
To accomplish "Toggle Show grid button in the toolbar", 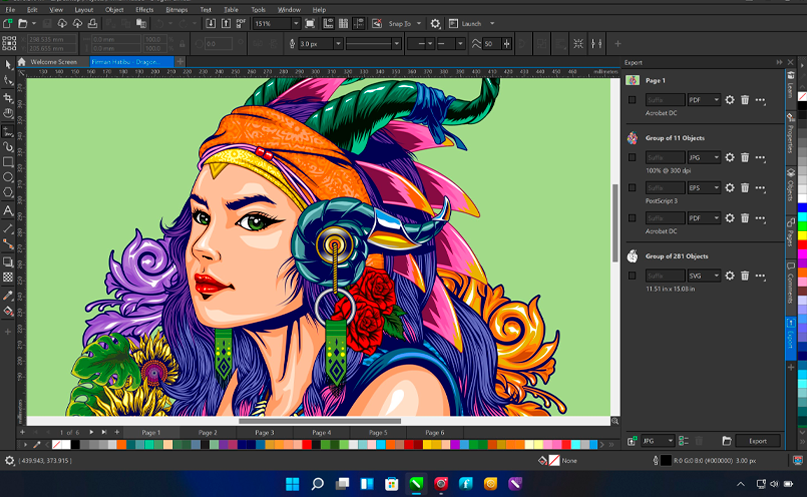I will pyautogui.click(x=343, y=24).
